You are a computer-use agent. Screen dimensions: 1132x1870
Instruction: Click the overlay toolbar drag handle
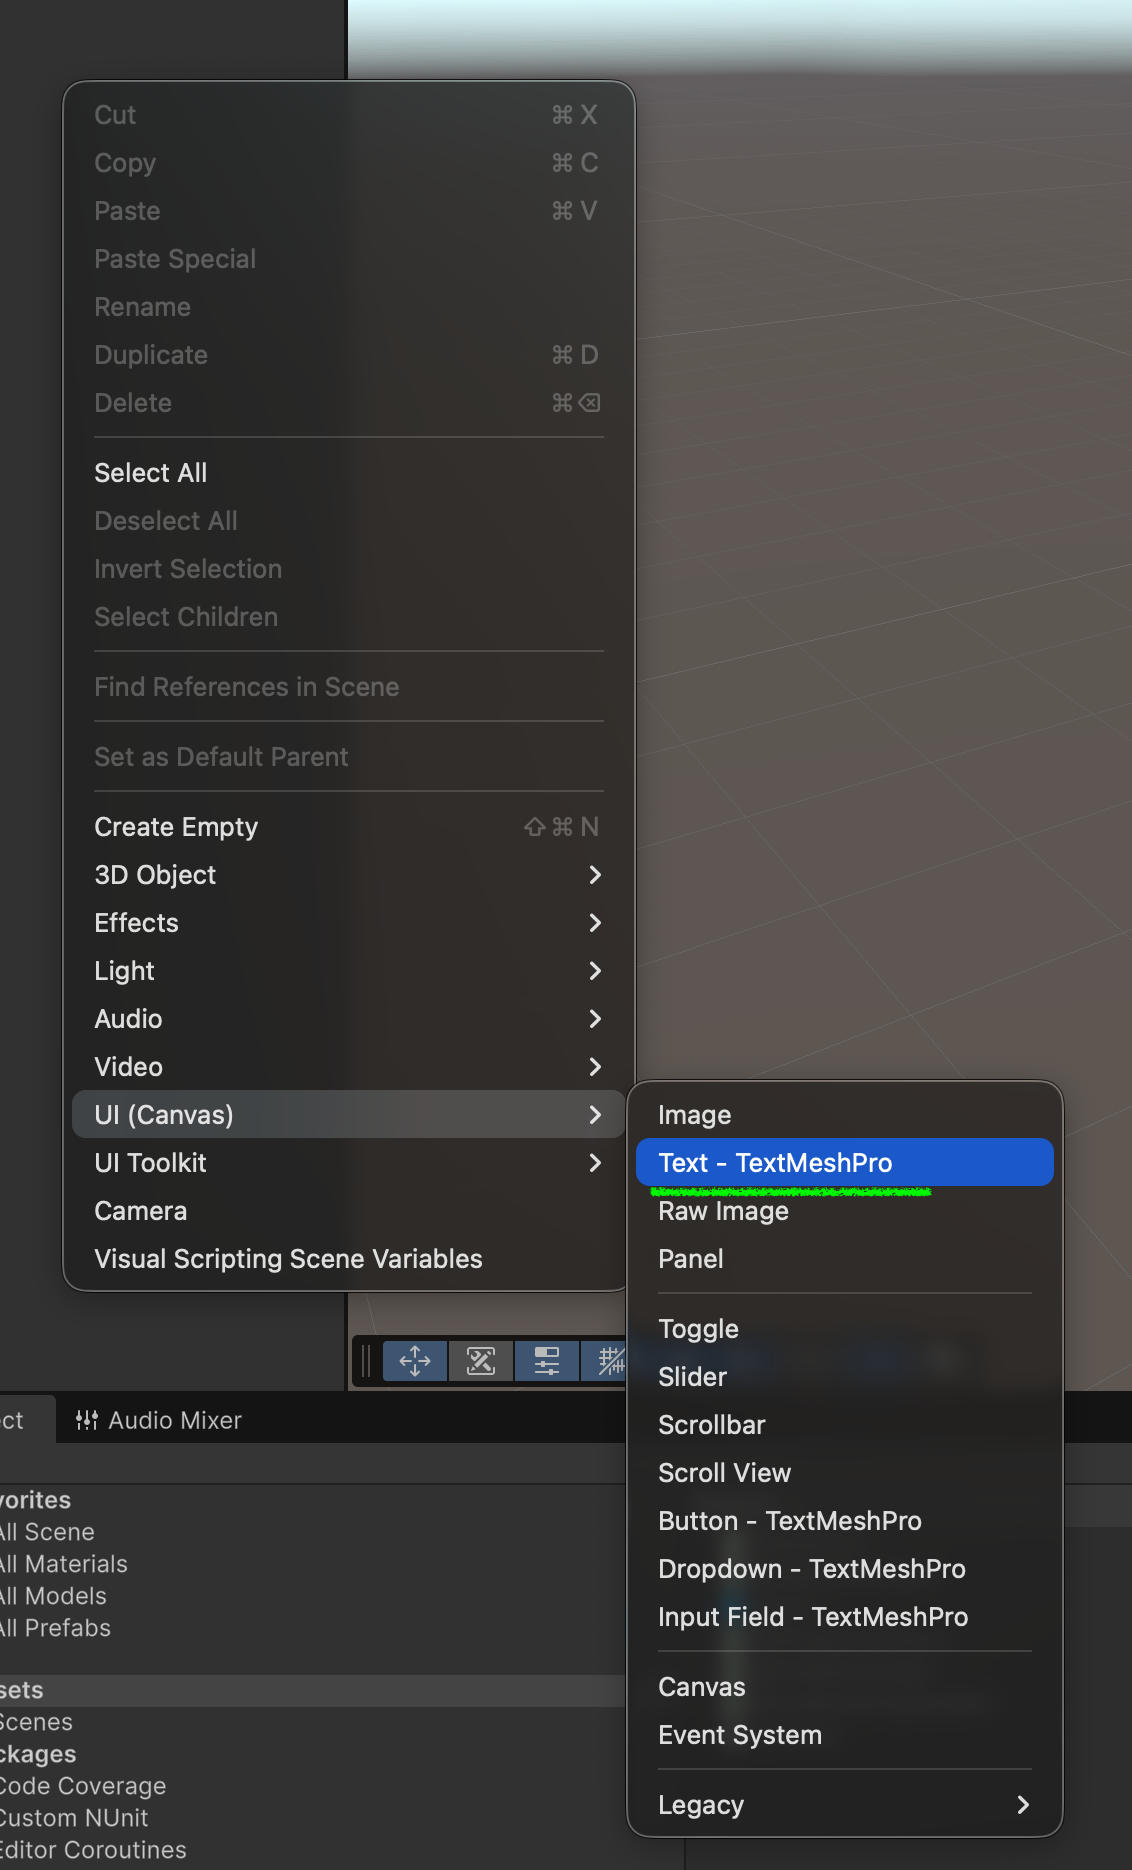[366, 1361]
